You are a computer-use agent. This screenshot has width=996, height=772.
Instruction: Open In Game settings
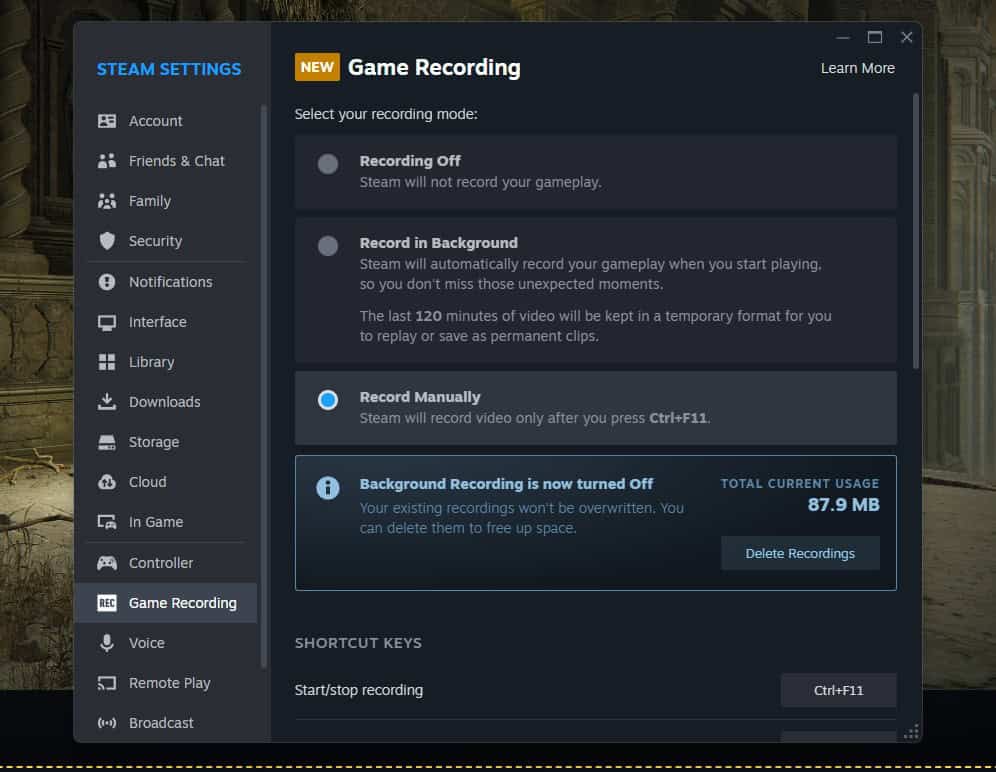point(166,522)
